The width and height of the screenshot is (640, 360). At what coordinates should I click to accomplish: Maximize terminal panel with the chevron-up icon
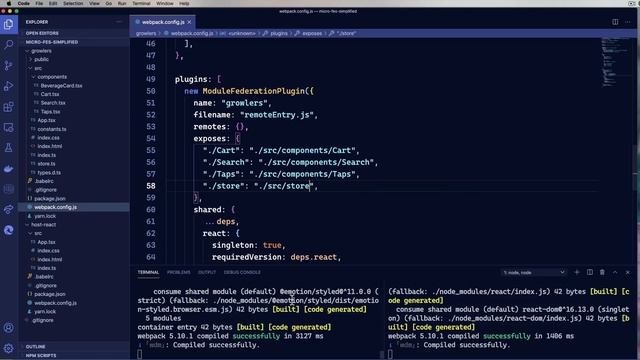click(615, 272)
